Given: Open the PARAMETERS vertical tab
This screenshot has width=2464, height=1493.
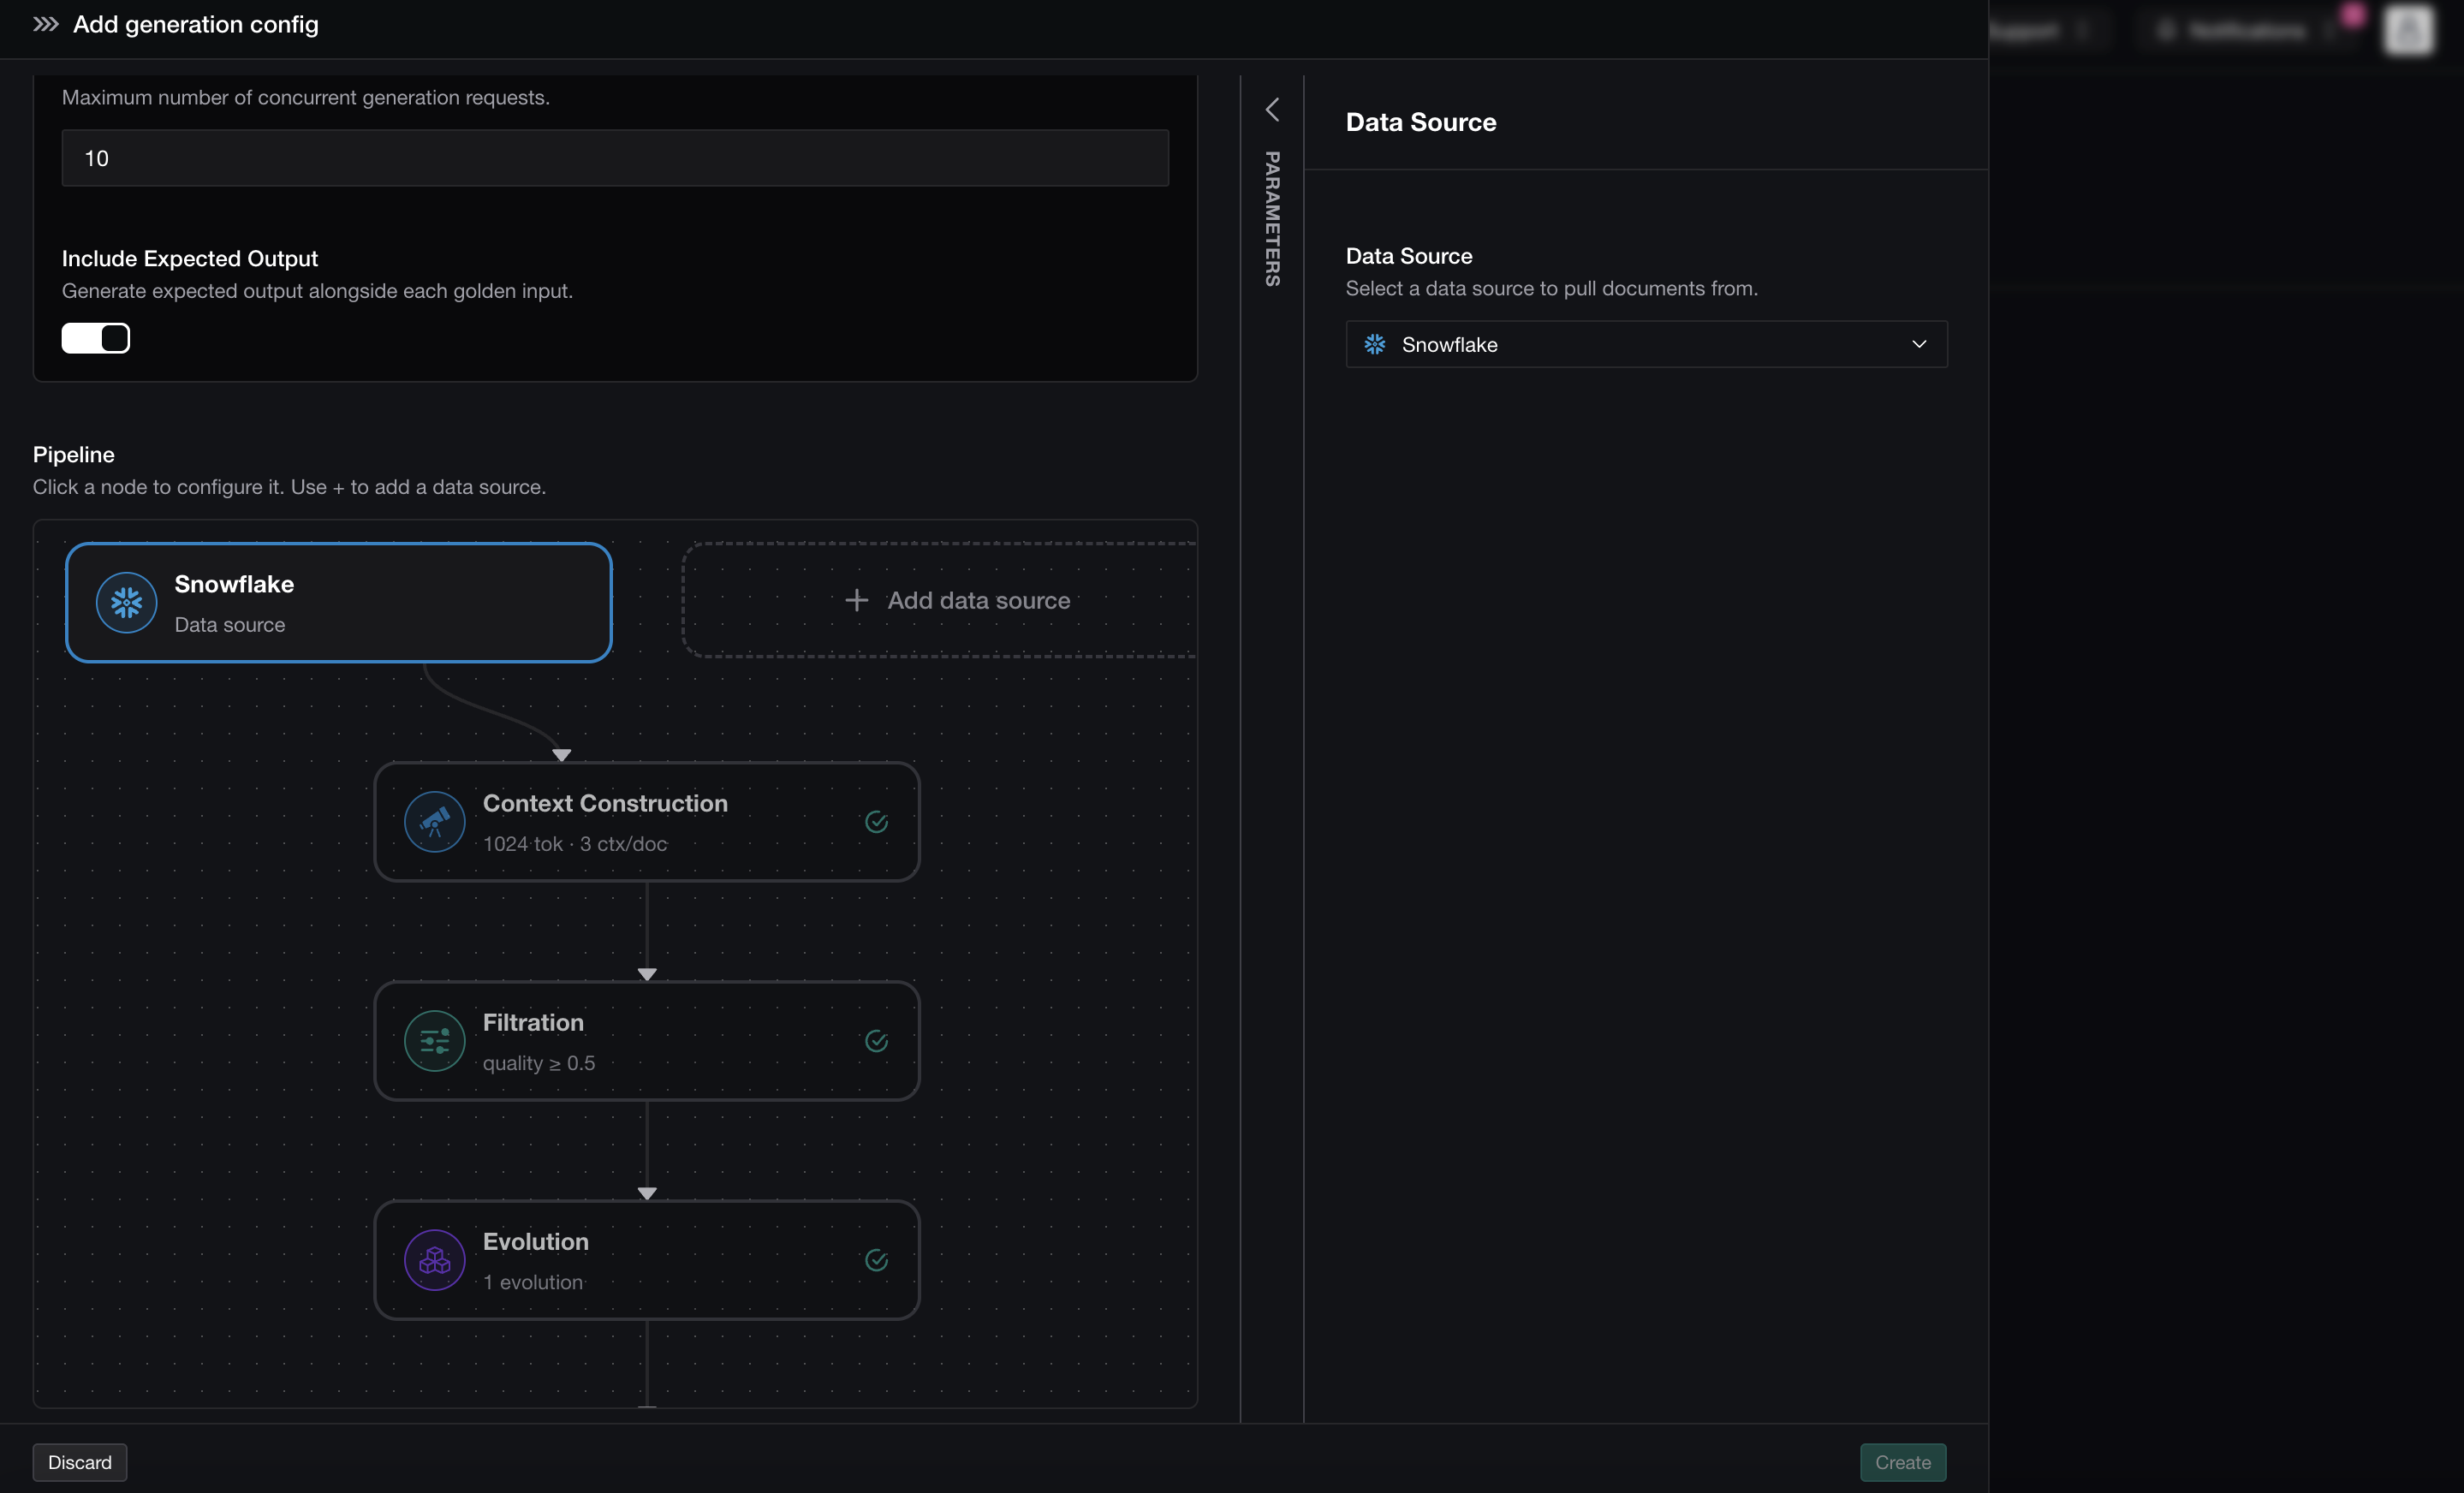Looking at the screenshot, I should 1272,219.
